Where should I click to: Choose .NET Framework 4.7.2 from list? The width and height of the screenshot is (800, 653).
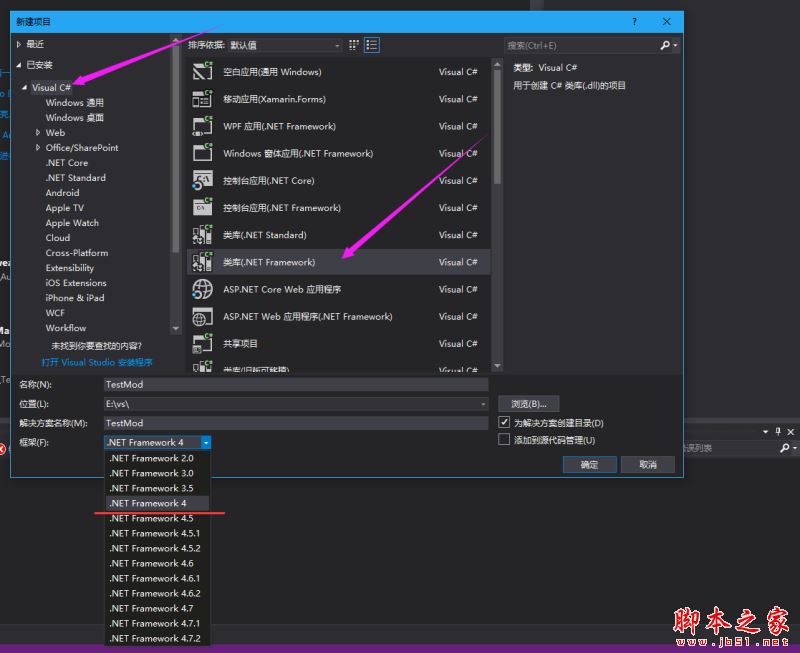click(x=157, y=638)
